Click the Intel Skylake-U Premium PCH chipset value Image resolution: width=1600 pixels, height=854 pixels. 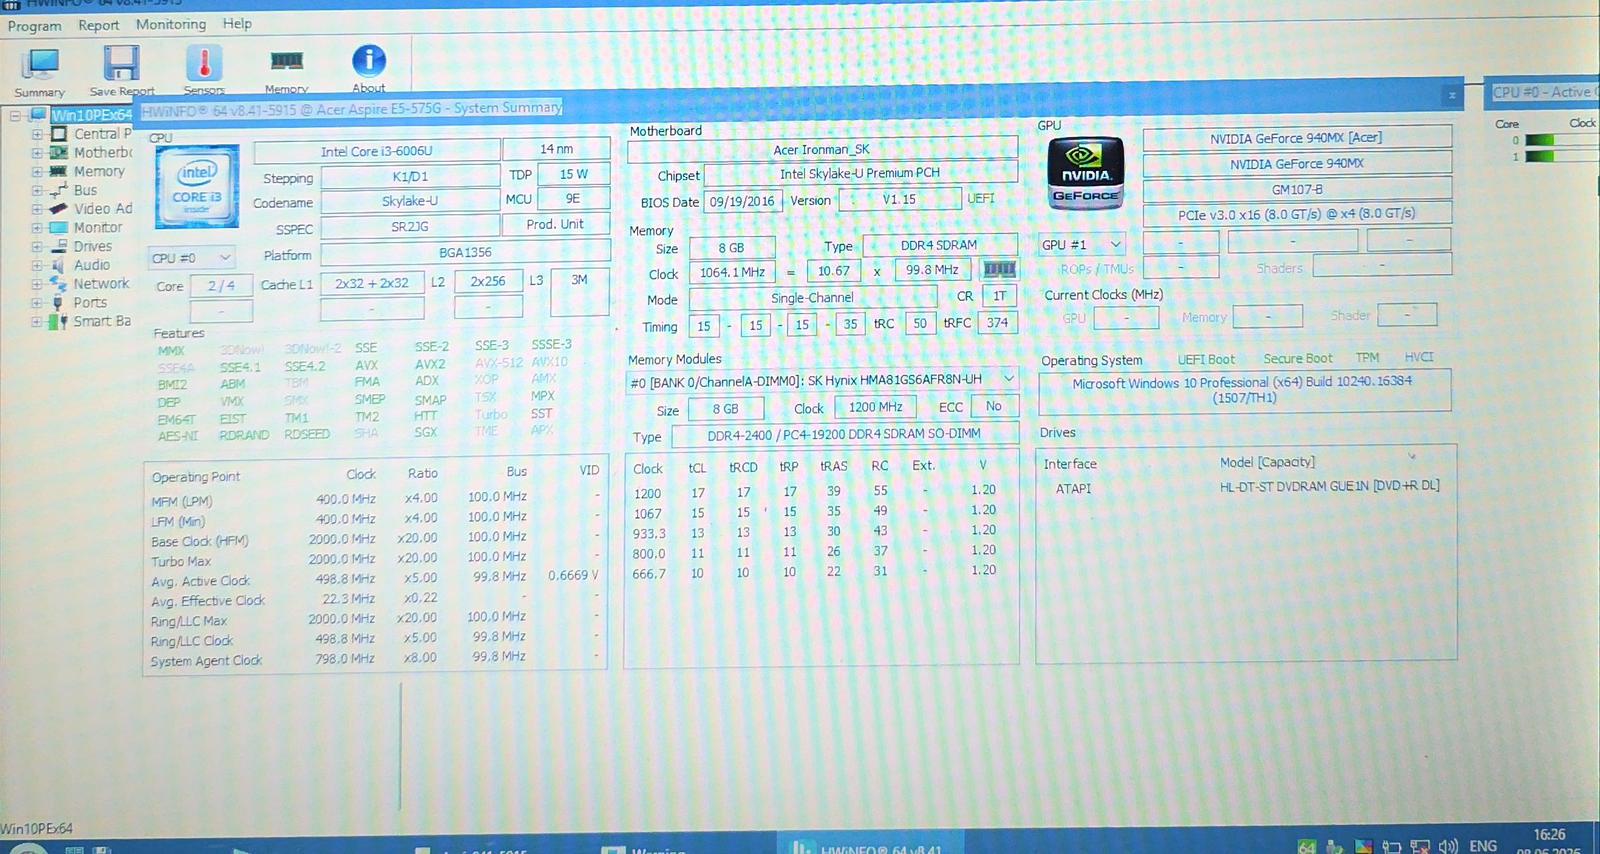pyautogui.click(x=860, y=173)
